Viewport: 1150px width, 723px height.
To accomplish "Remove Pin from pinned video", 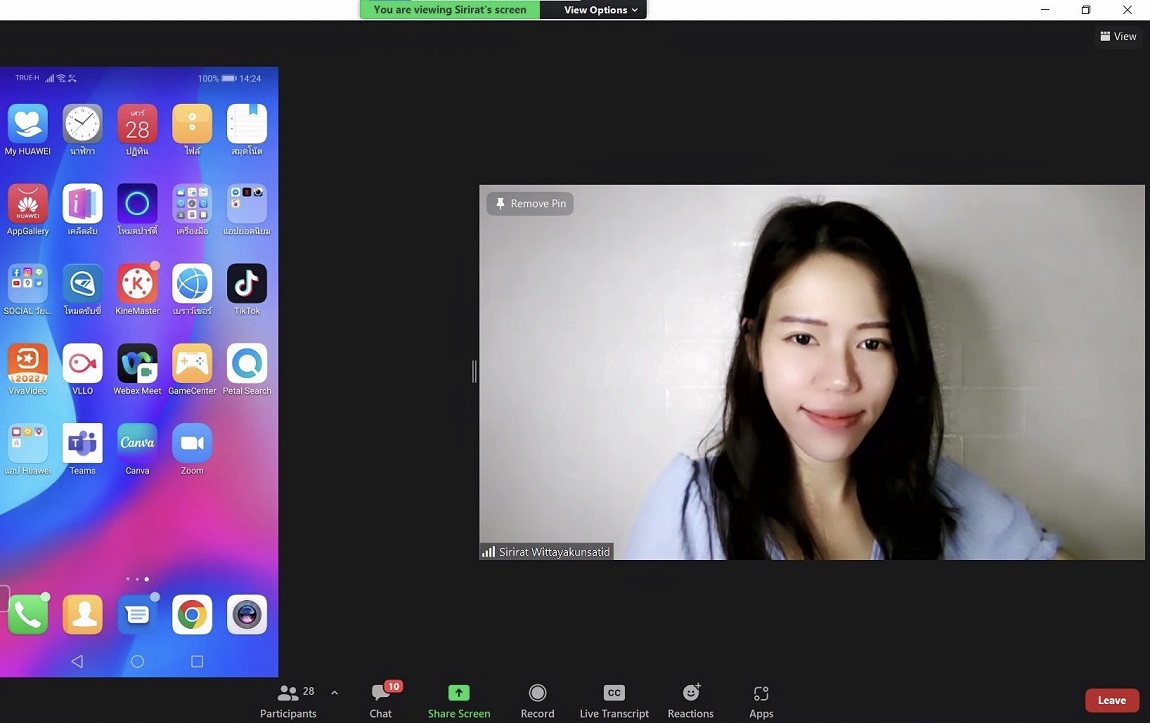I will 530,204.
